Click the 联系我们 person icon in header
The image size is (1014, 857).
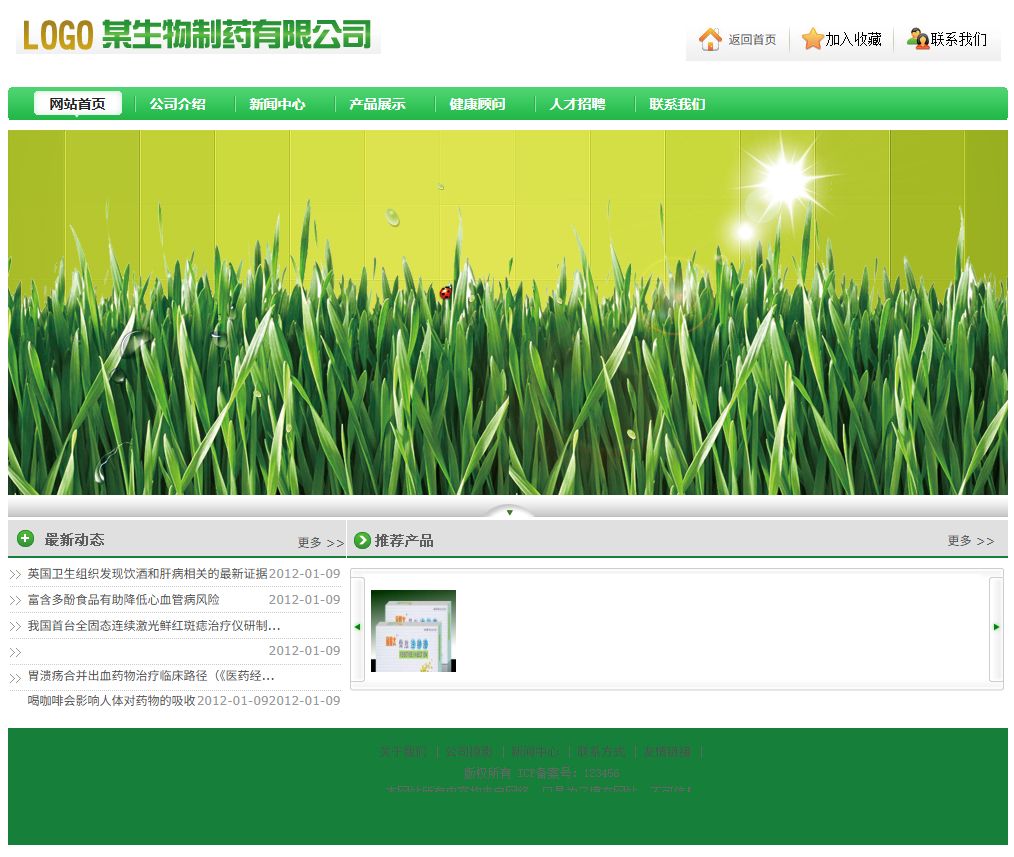[918, 39]
